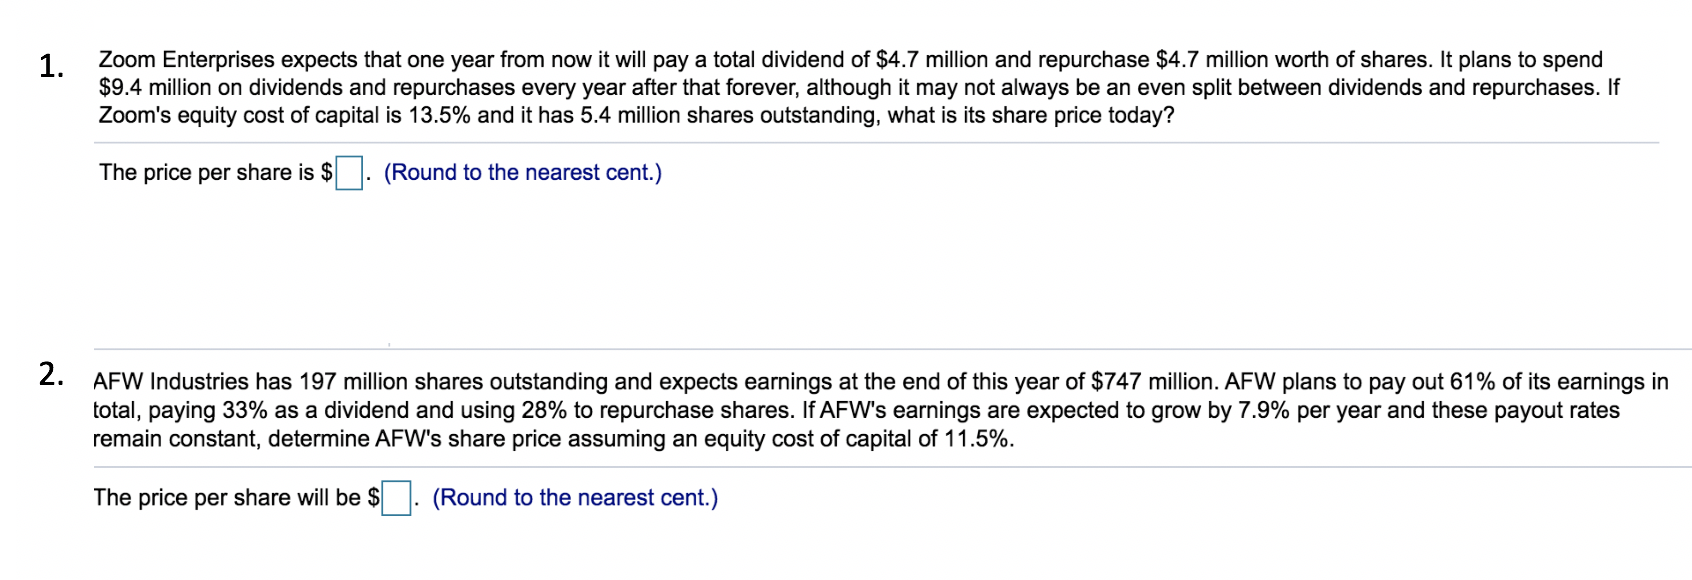The height and width of the screenshot is (580, 1692).
Task: Click the Round to nearest cent hint for question 2
Action: 576,497
